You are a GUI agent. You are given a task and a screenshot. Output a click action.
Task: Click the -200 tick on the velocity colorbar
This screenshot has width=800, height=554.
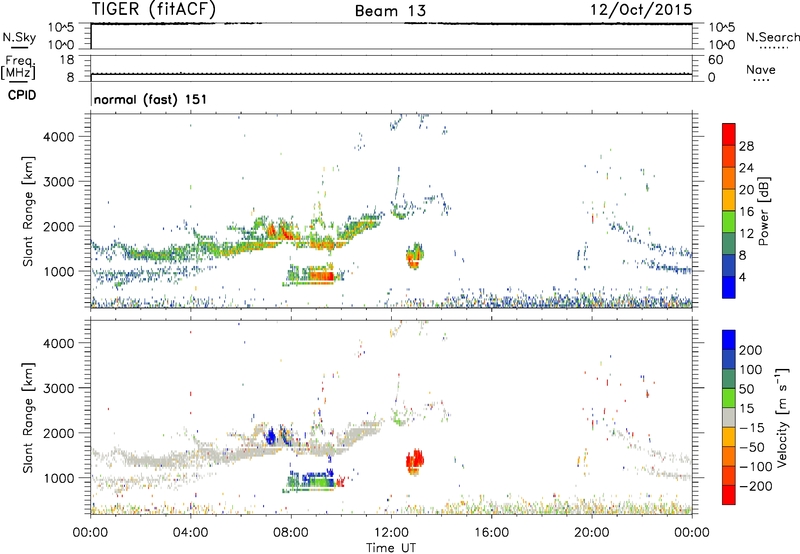[x=755, y=486]
